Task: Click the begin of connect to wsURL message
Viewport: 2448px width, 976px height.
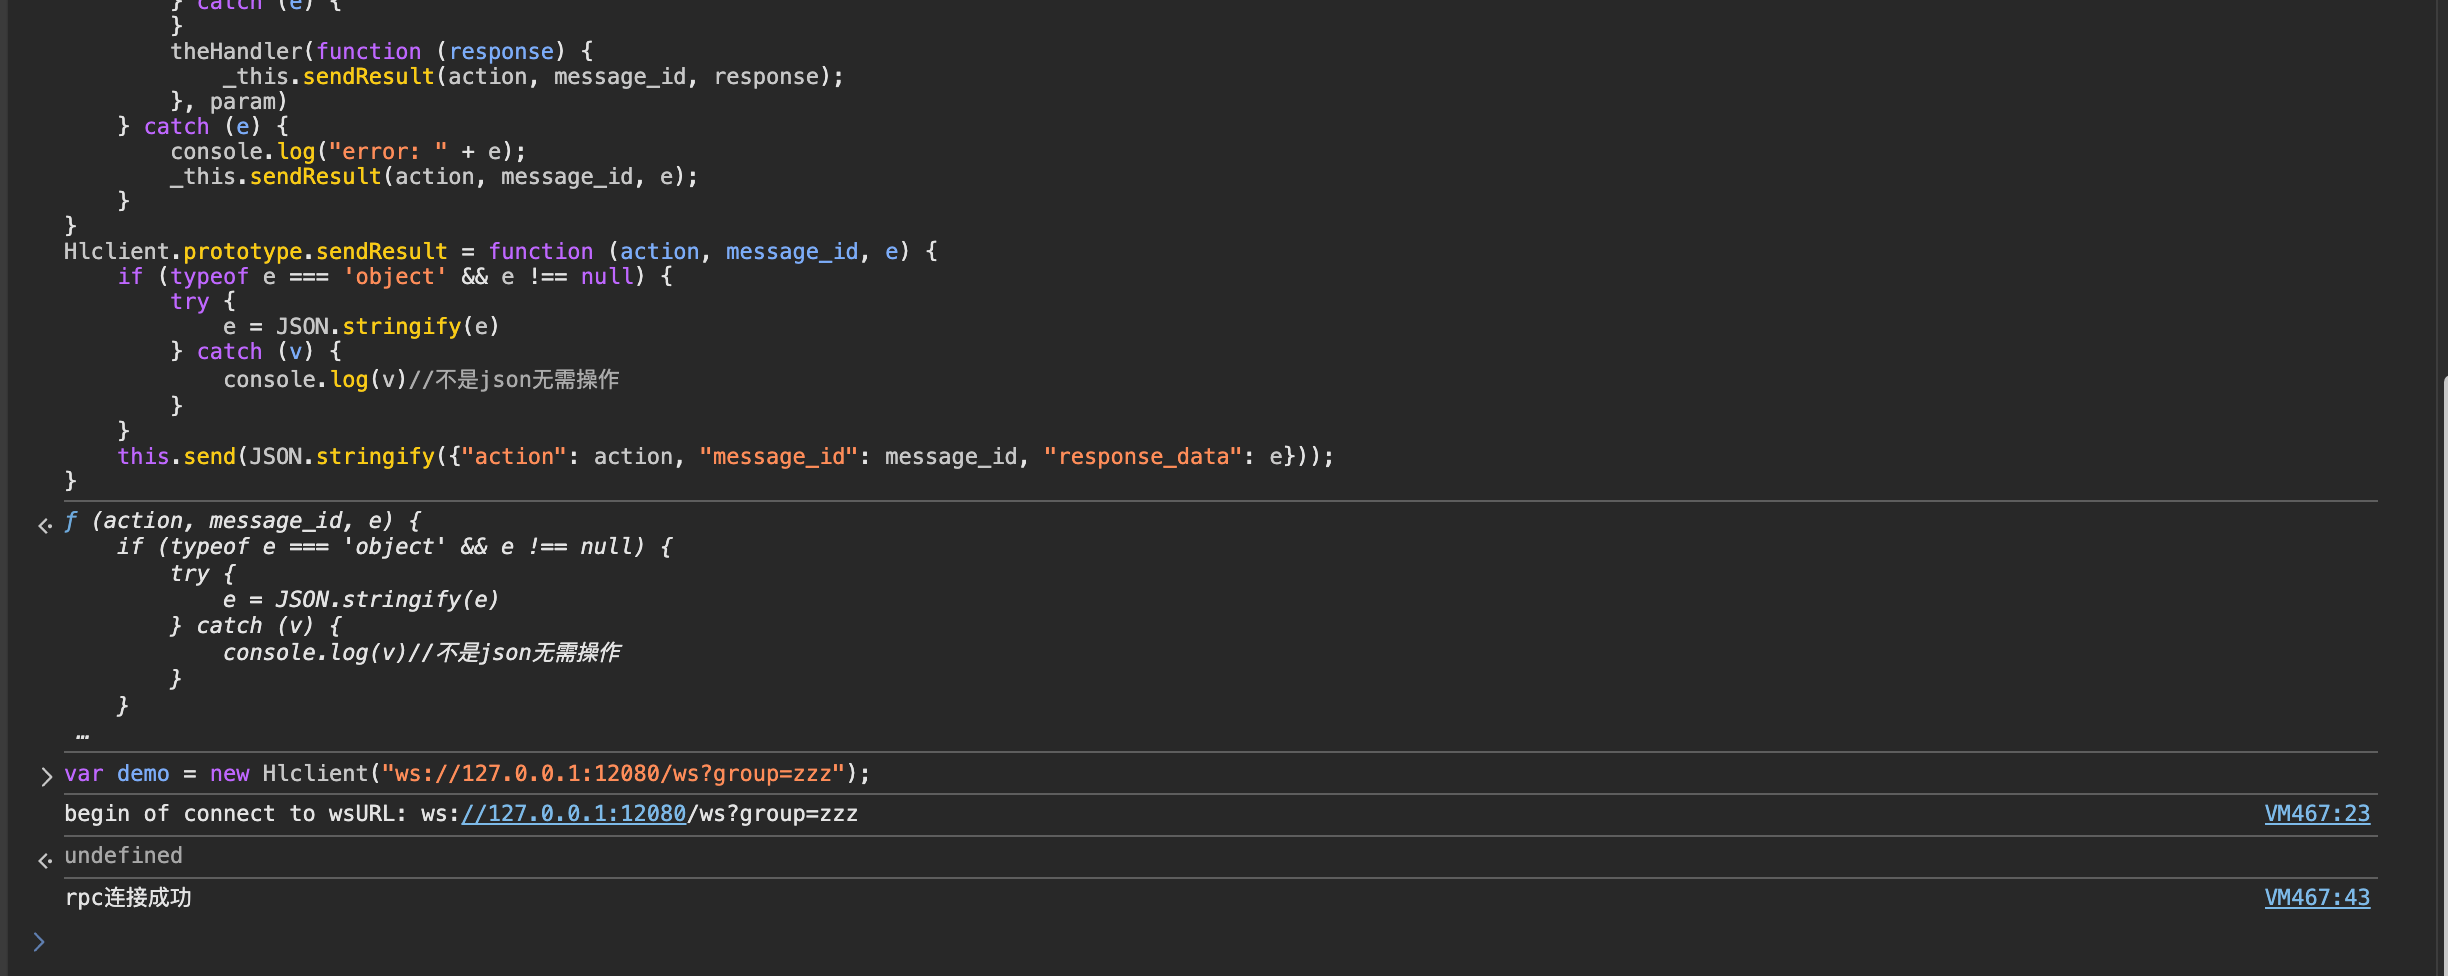Action: [461, 814]
